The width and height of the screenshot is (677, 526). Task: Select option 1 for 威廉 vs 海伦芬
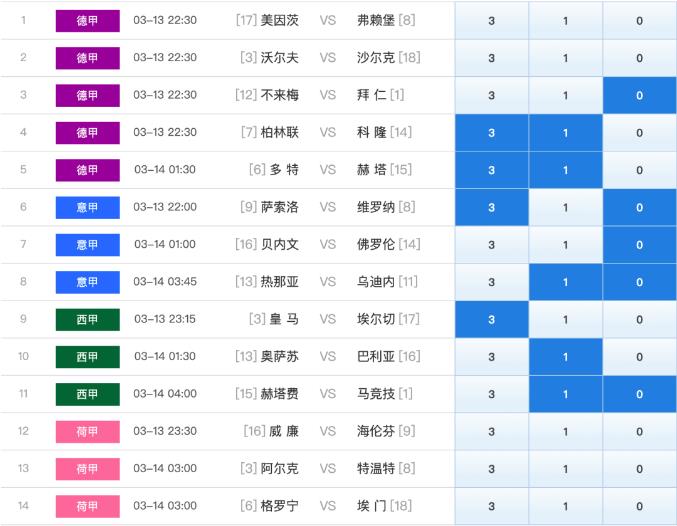pos(566,431)
